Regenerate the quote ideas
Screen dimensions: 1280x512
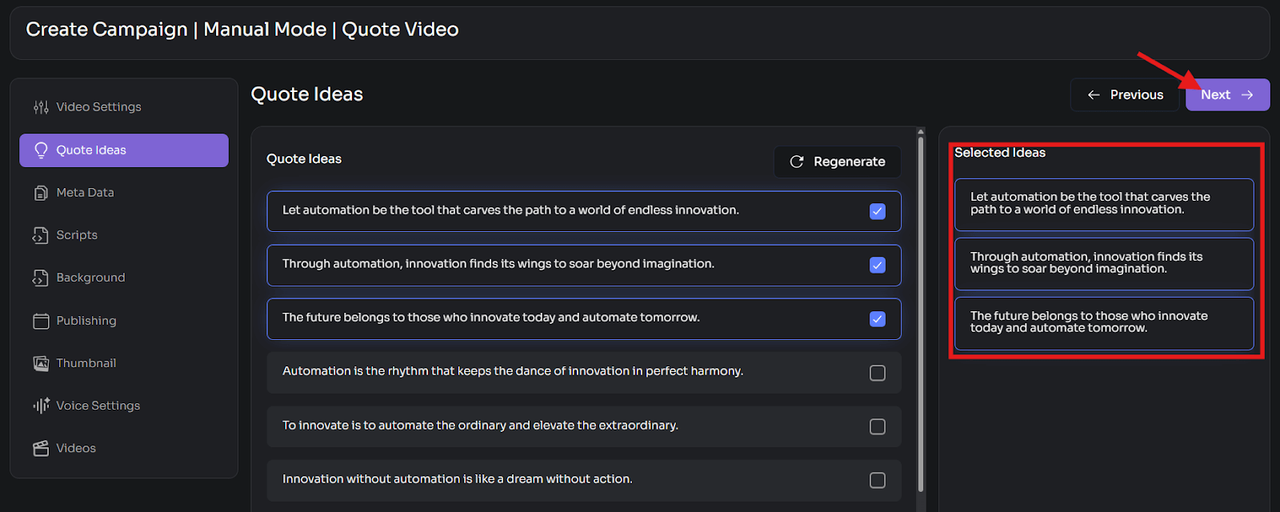coord(837,162)
